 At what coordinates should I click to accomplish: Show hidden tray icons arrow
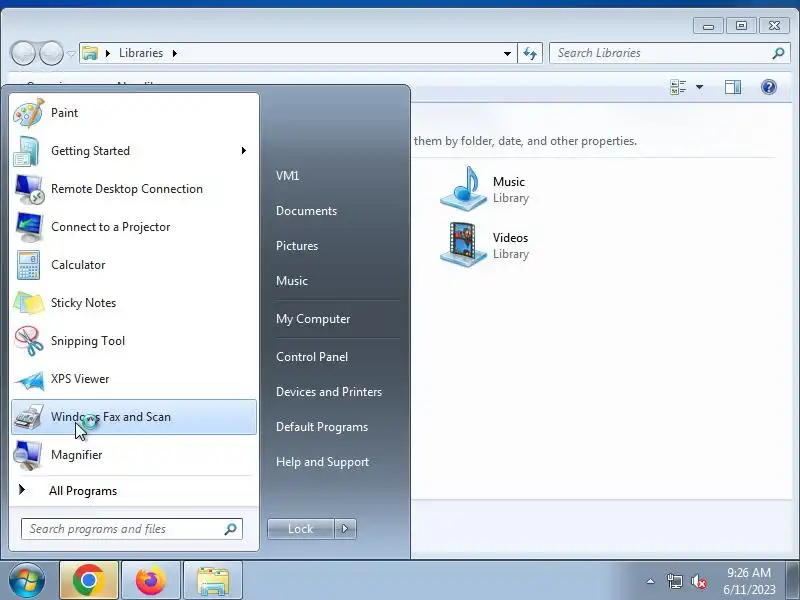click(650, 581)
